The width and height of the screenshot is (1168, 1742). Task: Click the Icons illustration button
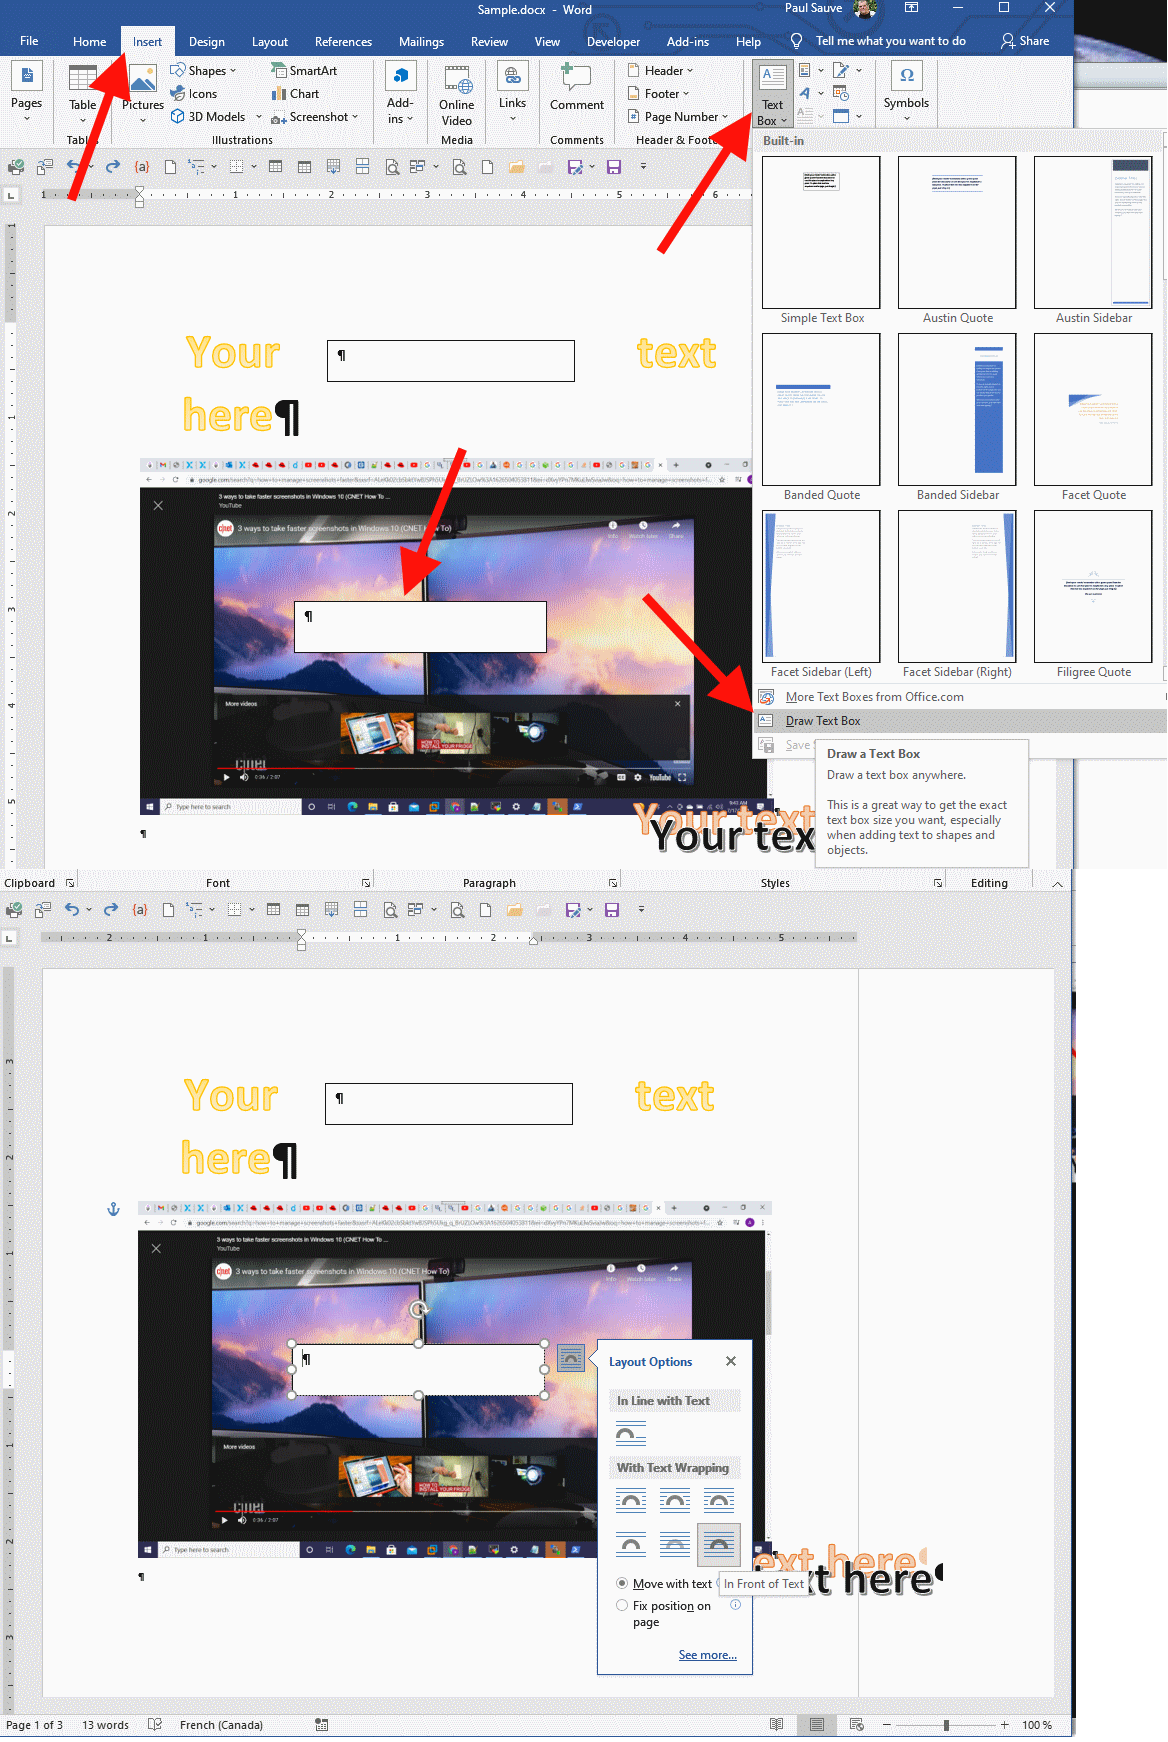click(x=194, y=94)
